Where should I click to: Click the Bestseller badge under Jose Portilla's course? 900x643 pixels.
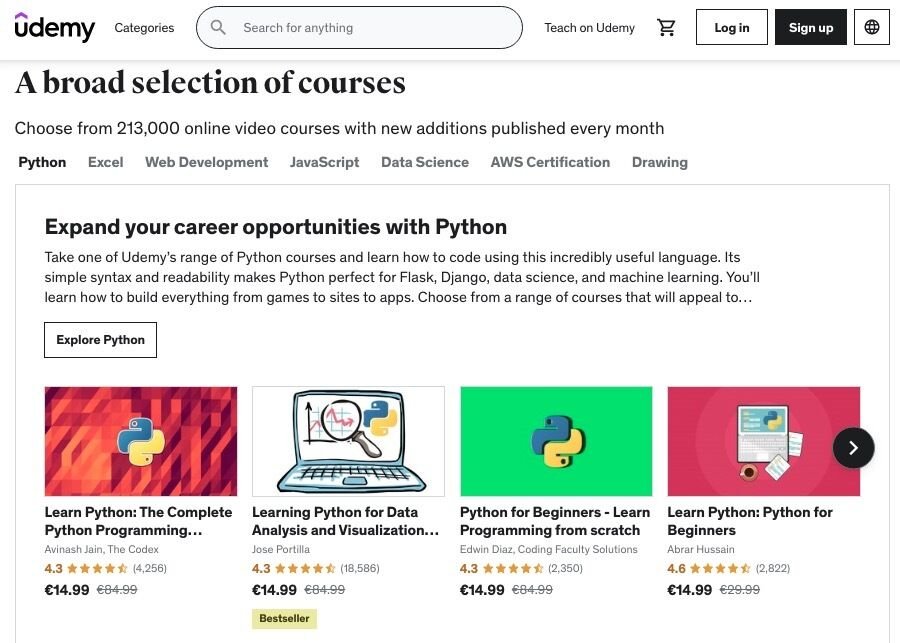284,618
